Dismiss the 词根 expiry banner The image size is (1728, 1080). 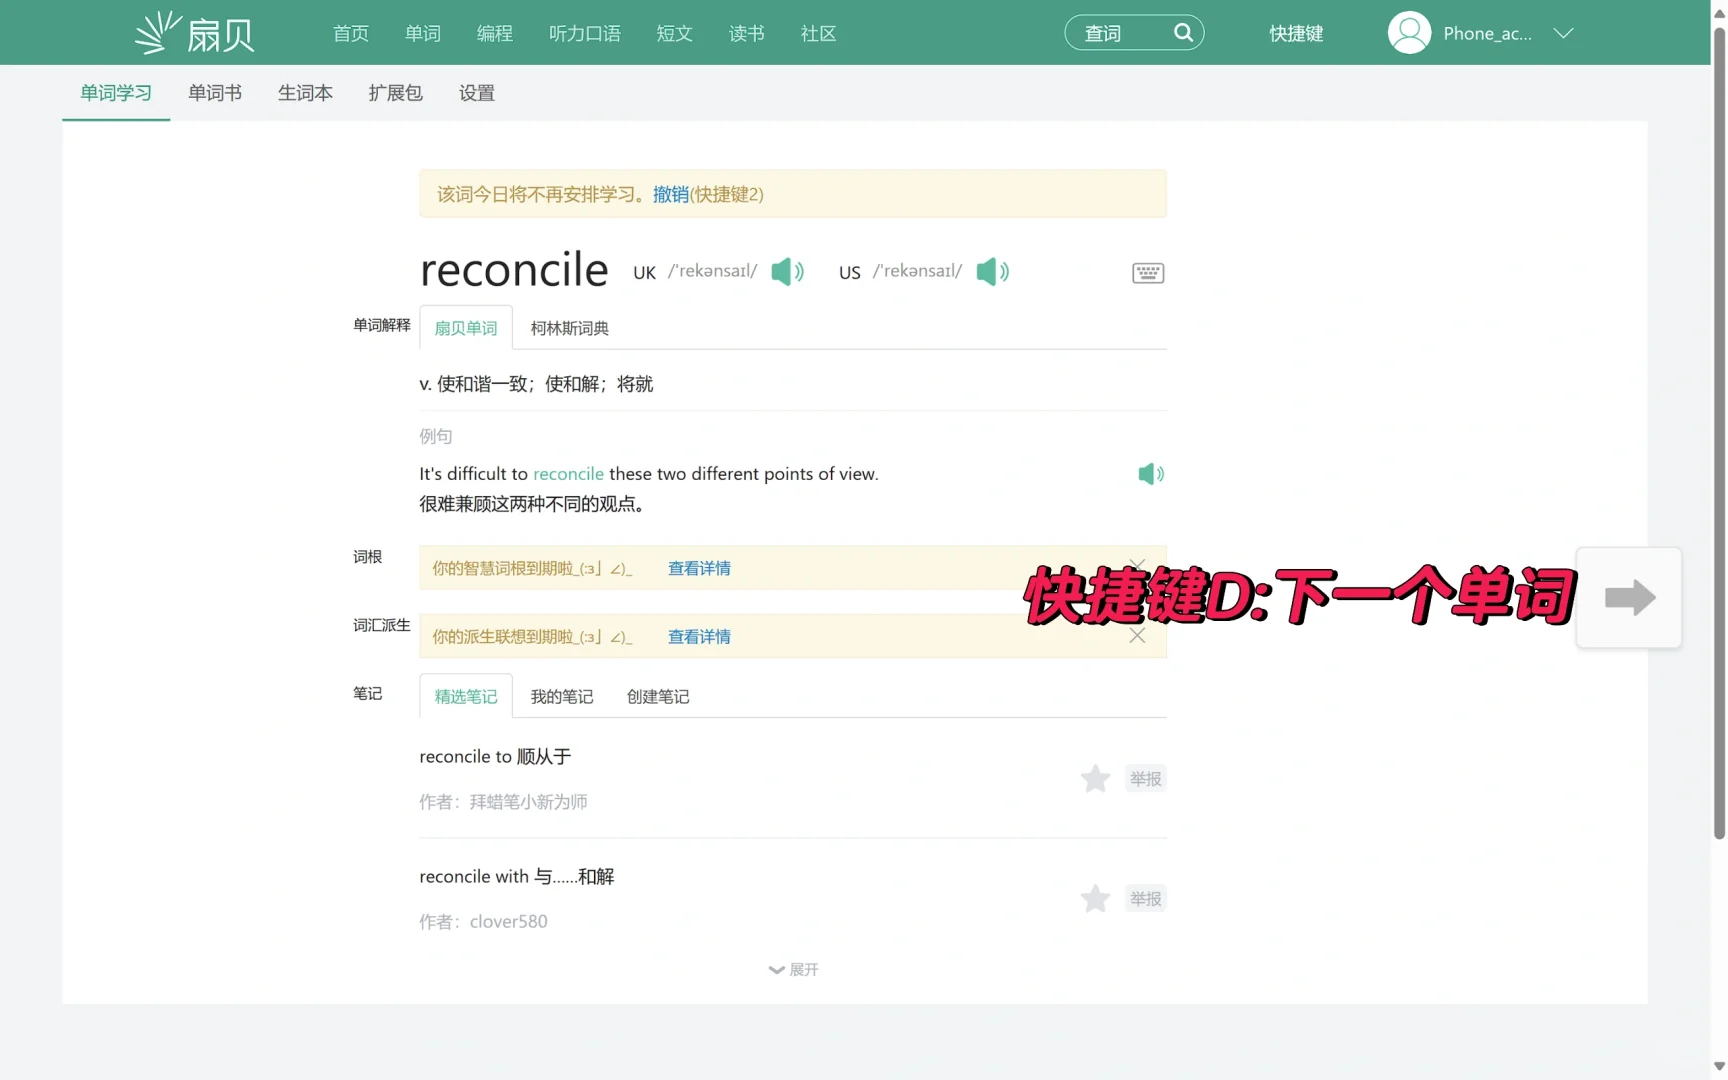1136,566
